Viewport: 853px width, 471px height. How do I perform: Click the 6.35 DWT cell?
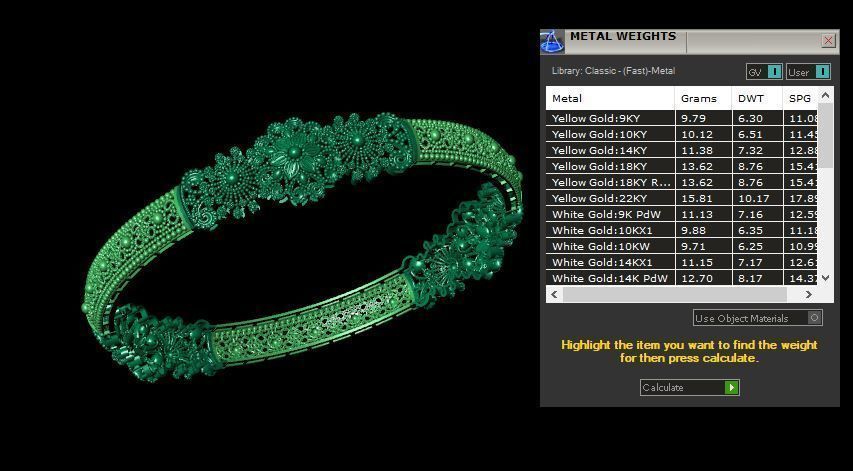click(x=758, y=231)
